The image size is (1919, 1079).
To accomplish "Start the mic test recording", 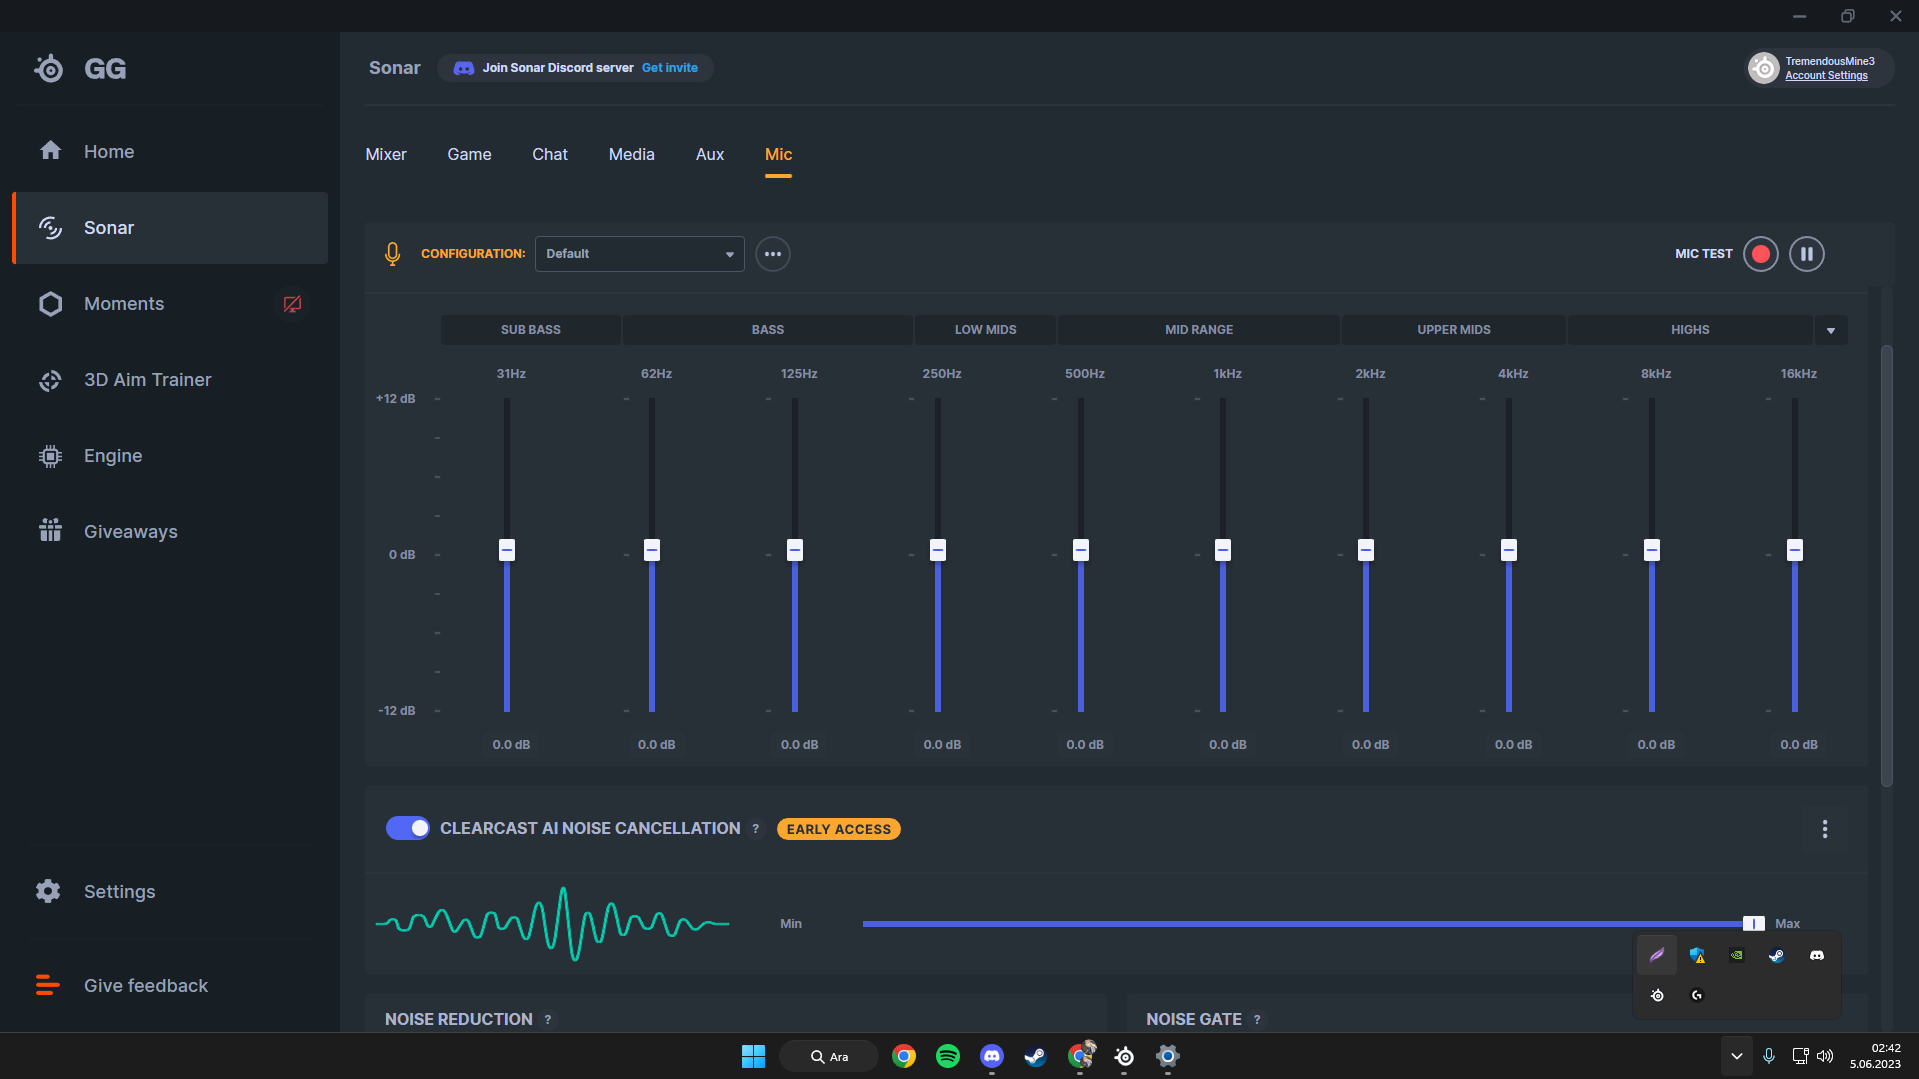I will pyautogui.click(x=1760, y=254).
